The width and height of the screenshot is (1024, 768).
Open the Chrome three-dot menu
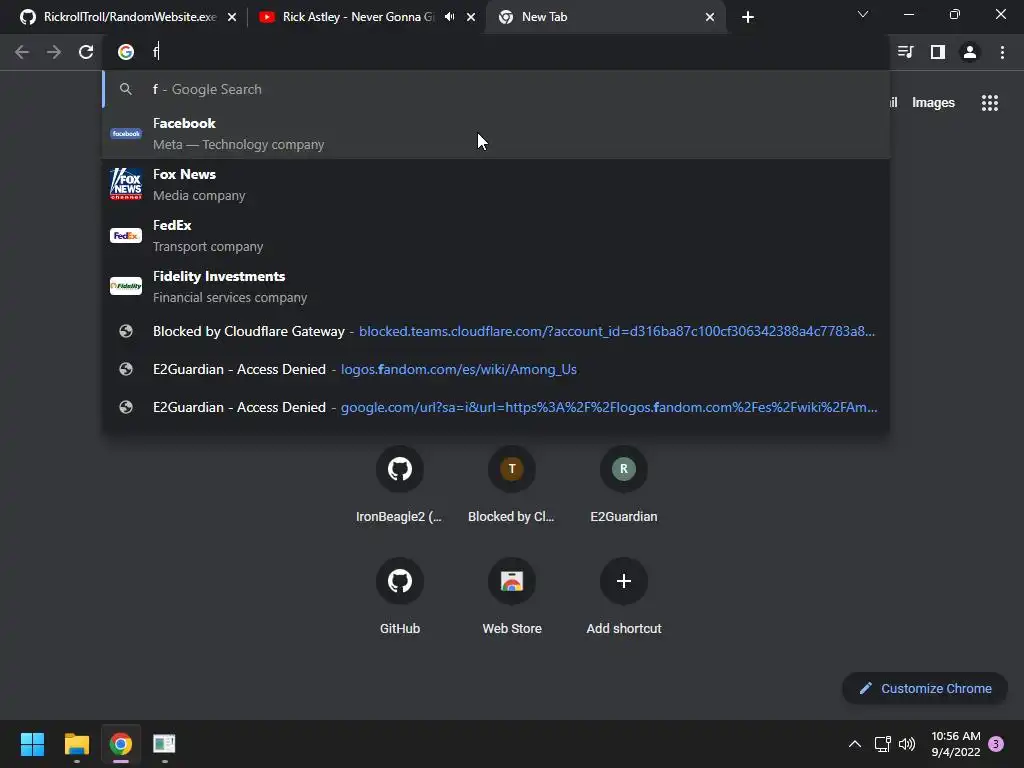point(1002,52)
